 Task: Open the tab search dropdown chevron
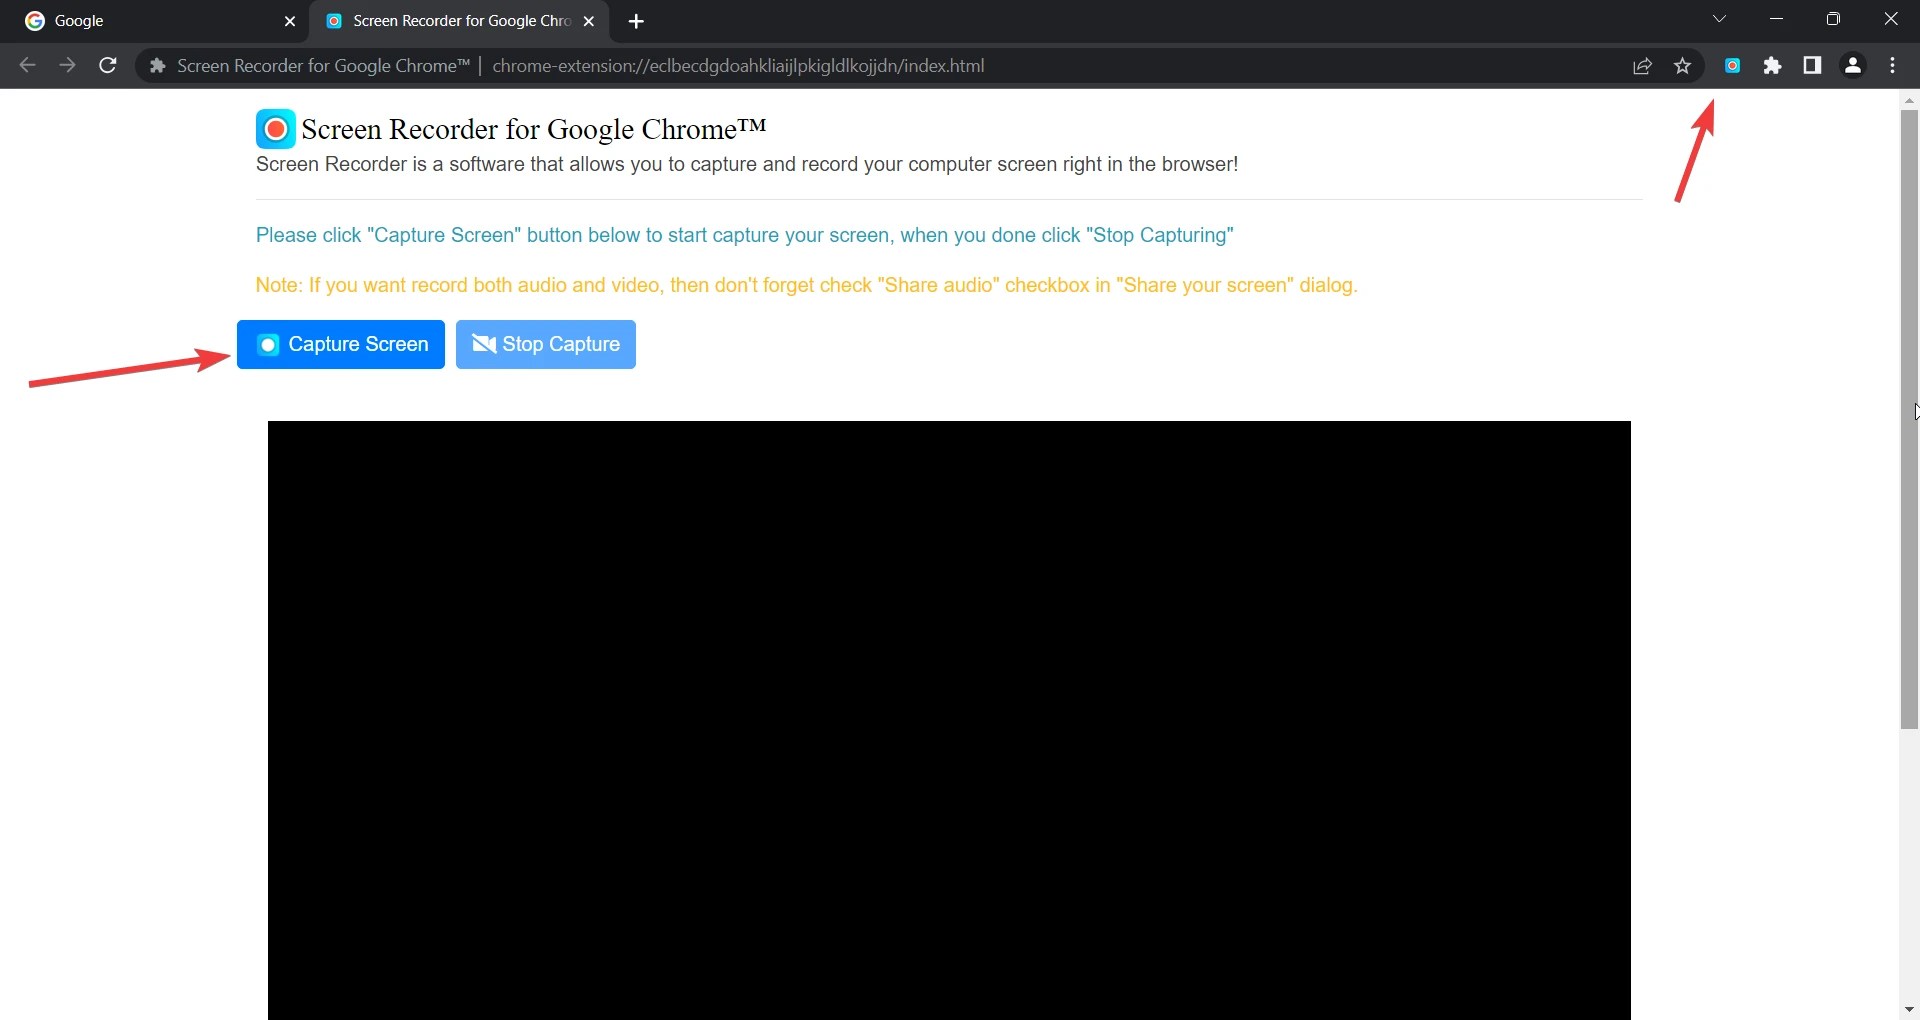(x=1721, y=18)
